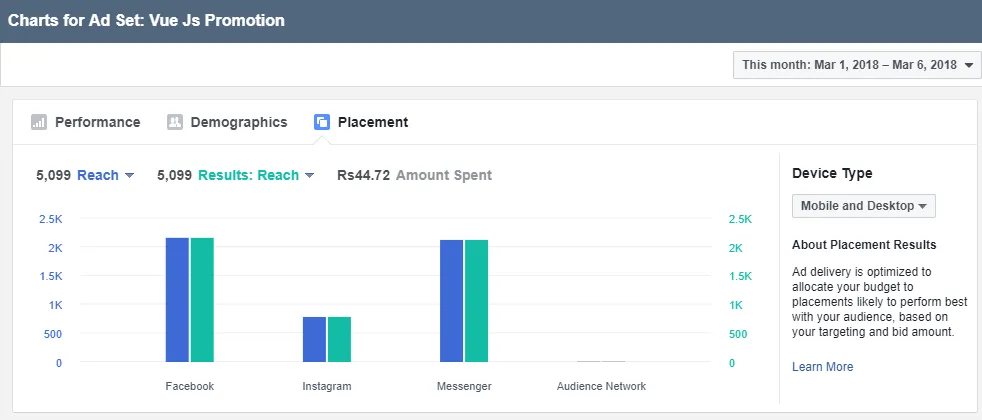
Task: Click the green Messenger results bar
Action: click(x=477, y=301)
